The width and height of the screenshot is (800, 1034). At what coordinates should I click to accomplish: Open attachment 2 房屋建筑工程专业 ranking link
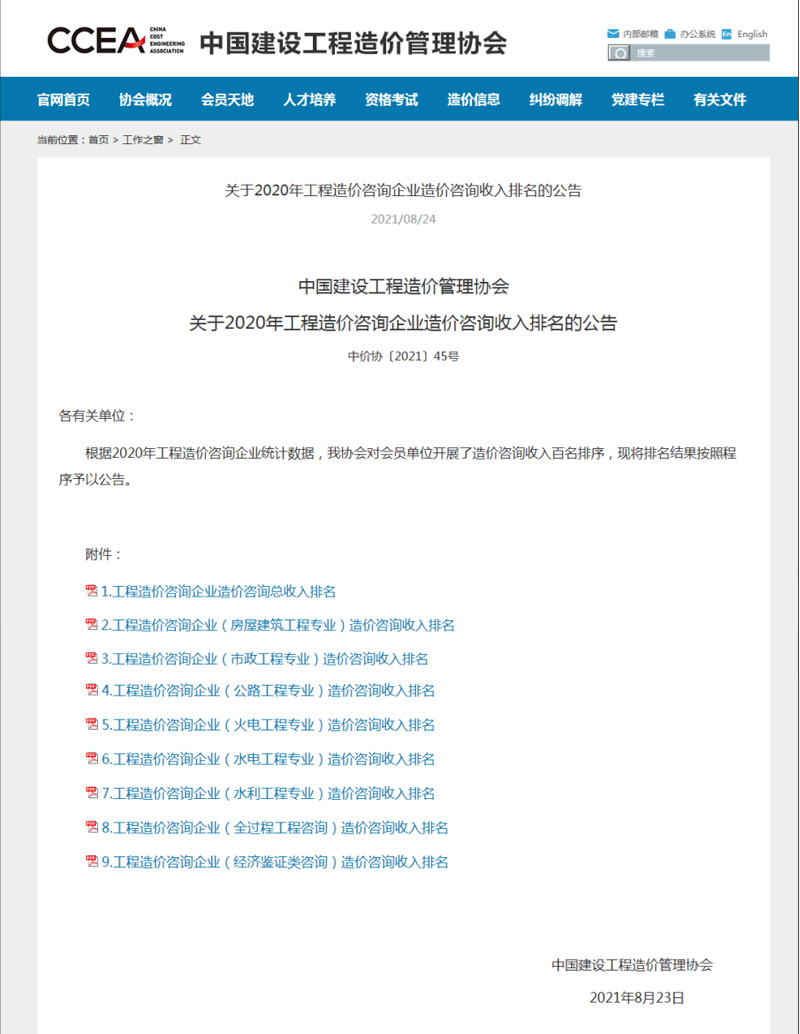(278, 625)
